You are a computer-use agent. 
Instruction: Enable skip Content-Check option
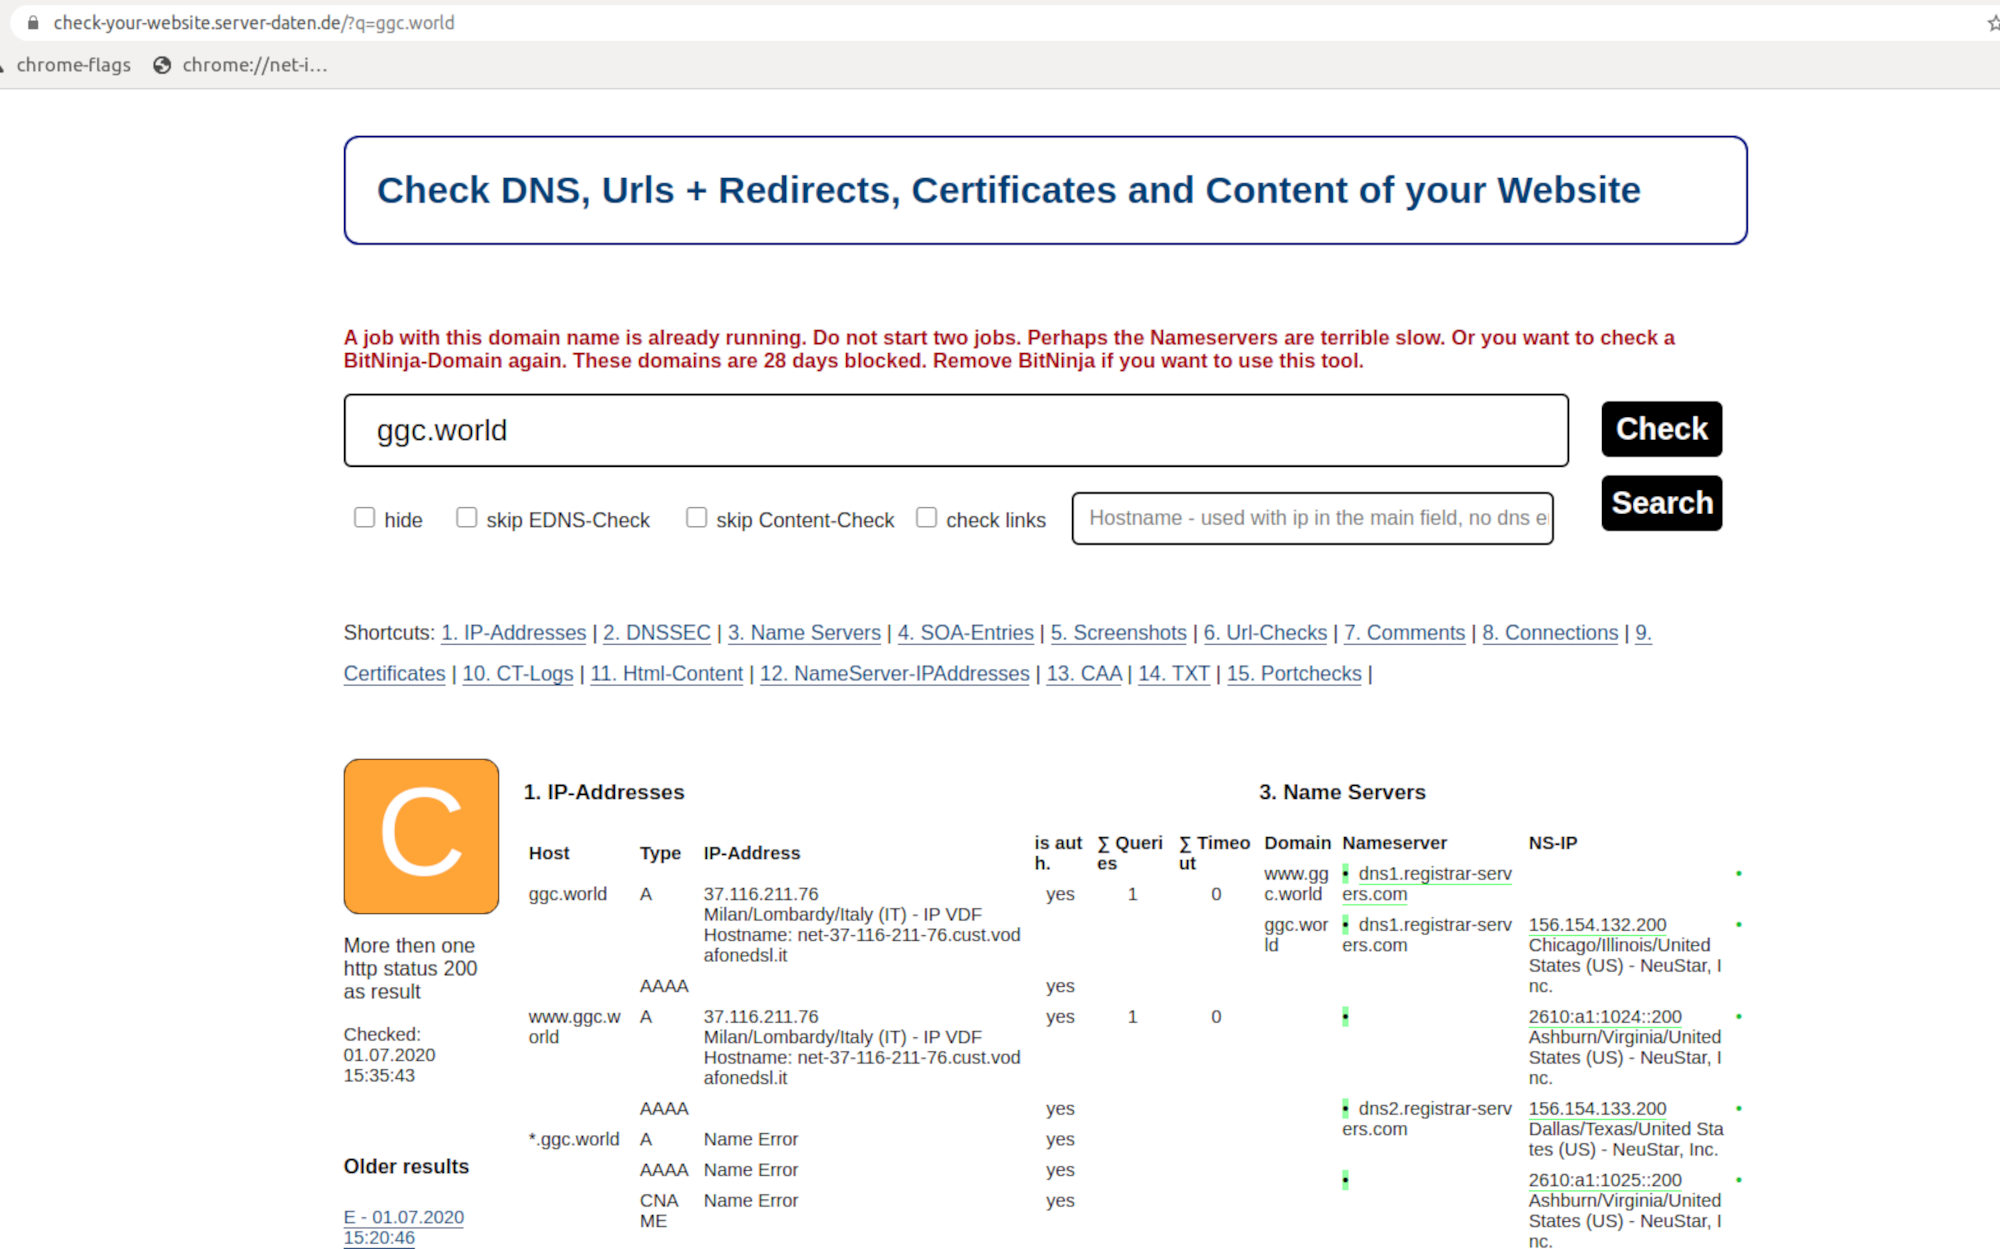[696, 517]
